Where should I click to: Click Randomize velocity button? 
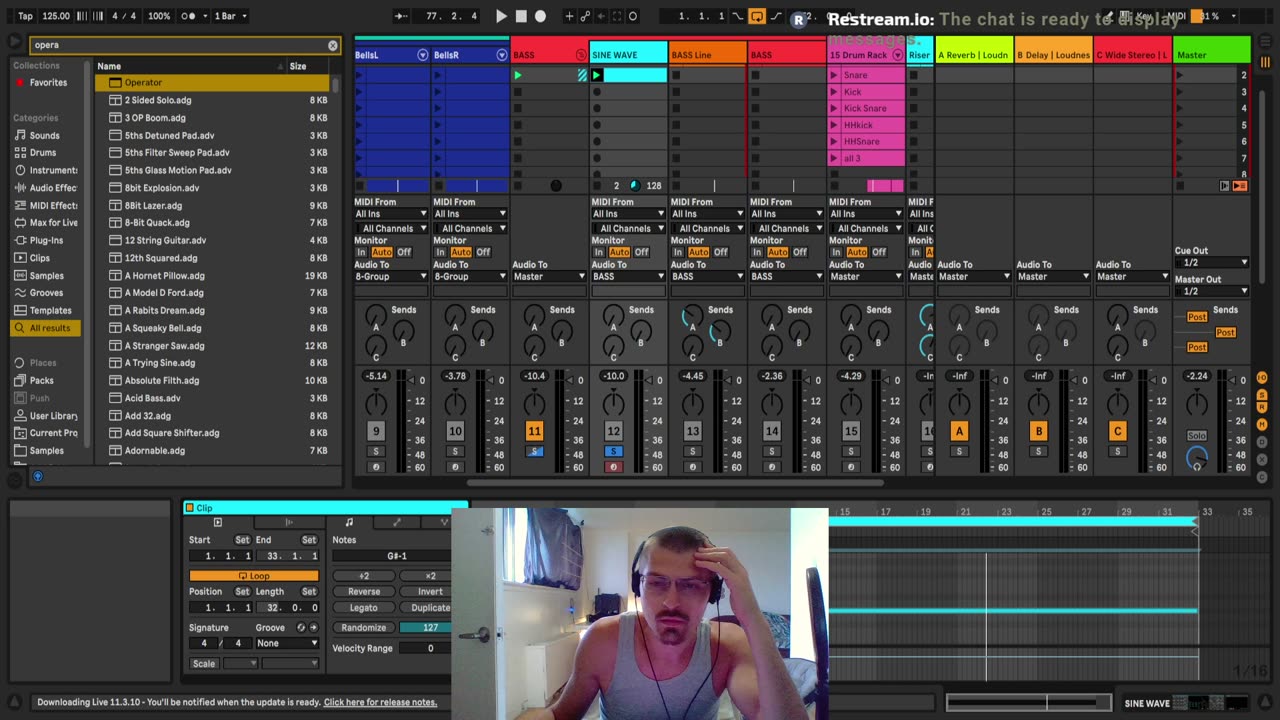point(364,628)
